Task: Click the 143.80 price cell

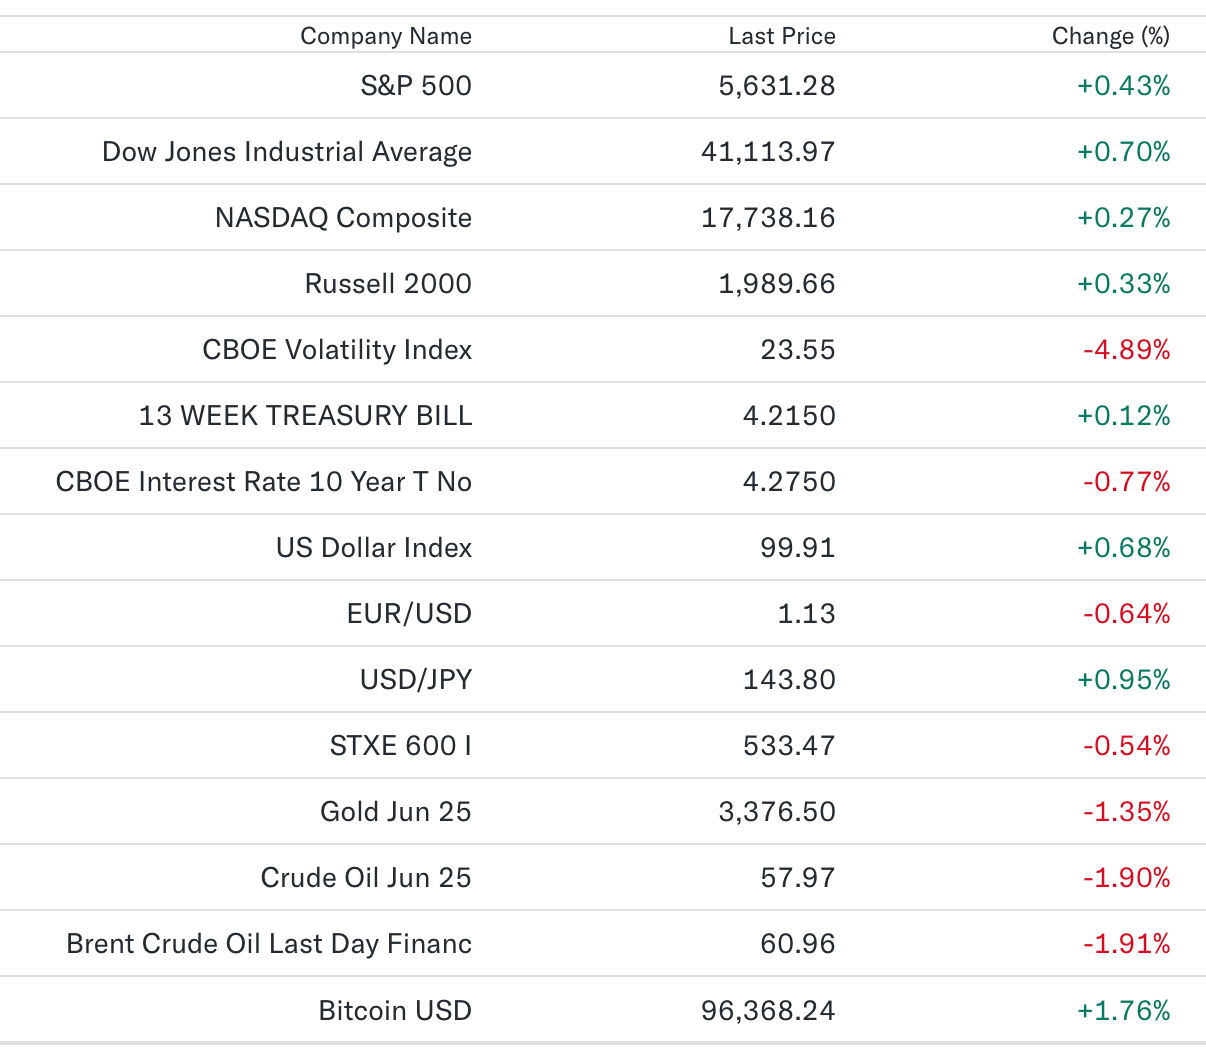Action: click(789, 680)
